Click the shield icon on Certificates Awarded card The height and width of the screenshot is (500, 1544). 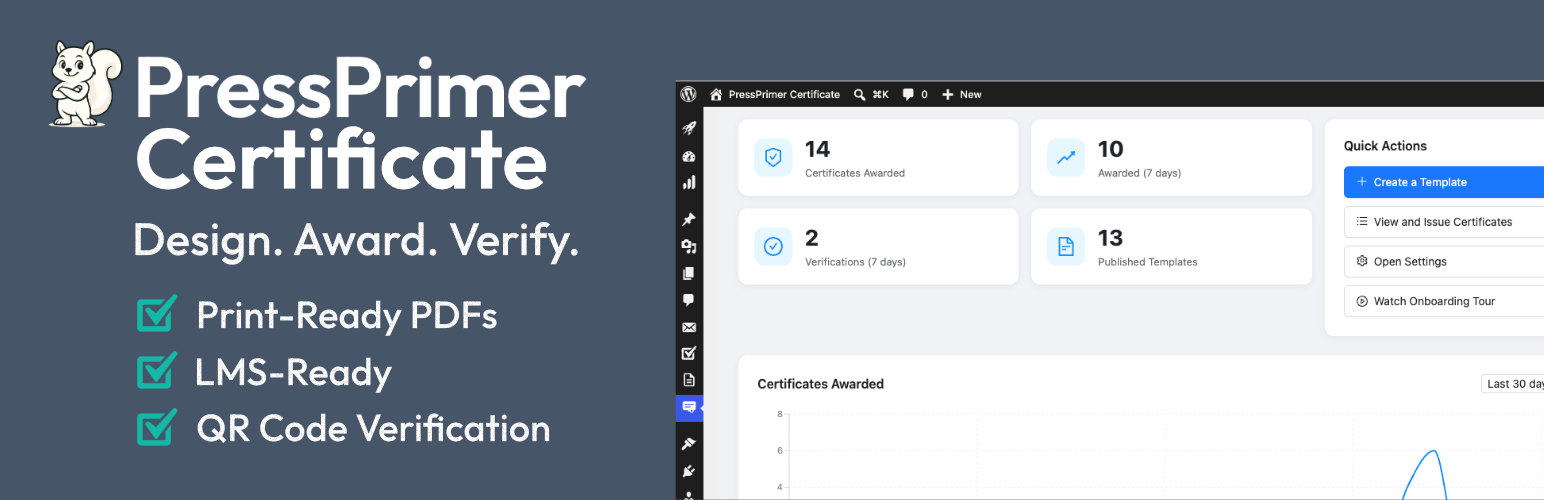click(x=773, y=157)
